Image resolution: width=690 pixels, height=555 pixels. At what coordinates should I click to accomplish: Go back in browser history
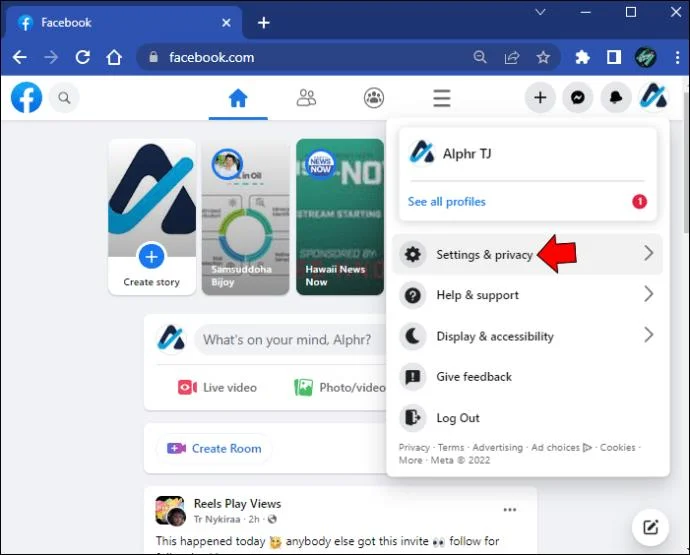point(20,57)
